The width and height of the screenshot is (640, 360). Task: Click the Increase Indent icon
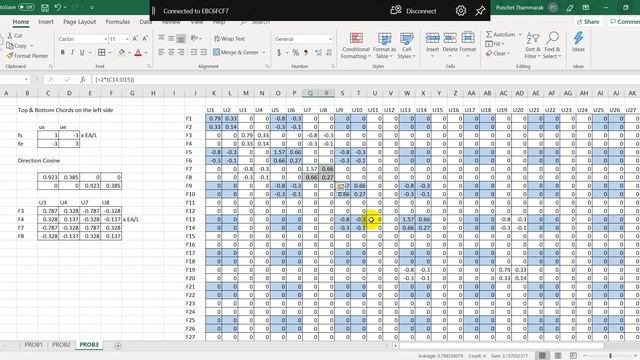point(204,52)
